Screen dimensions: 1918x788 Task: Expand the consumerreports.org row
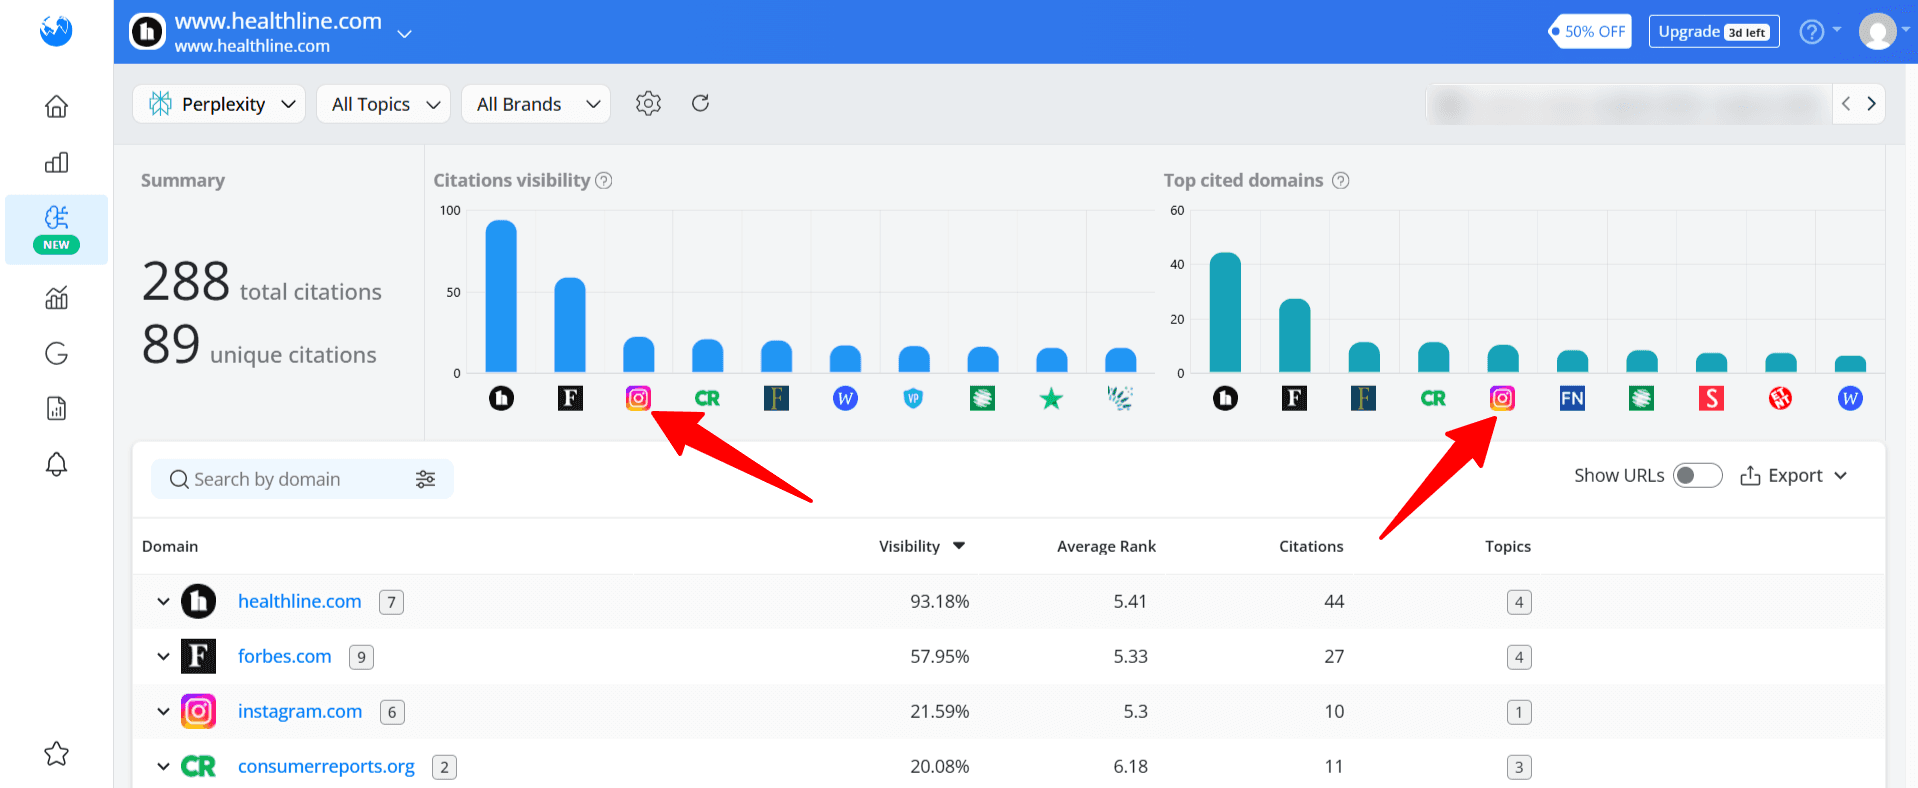163,767
